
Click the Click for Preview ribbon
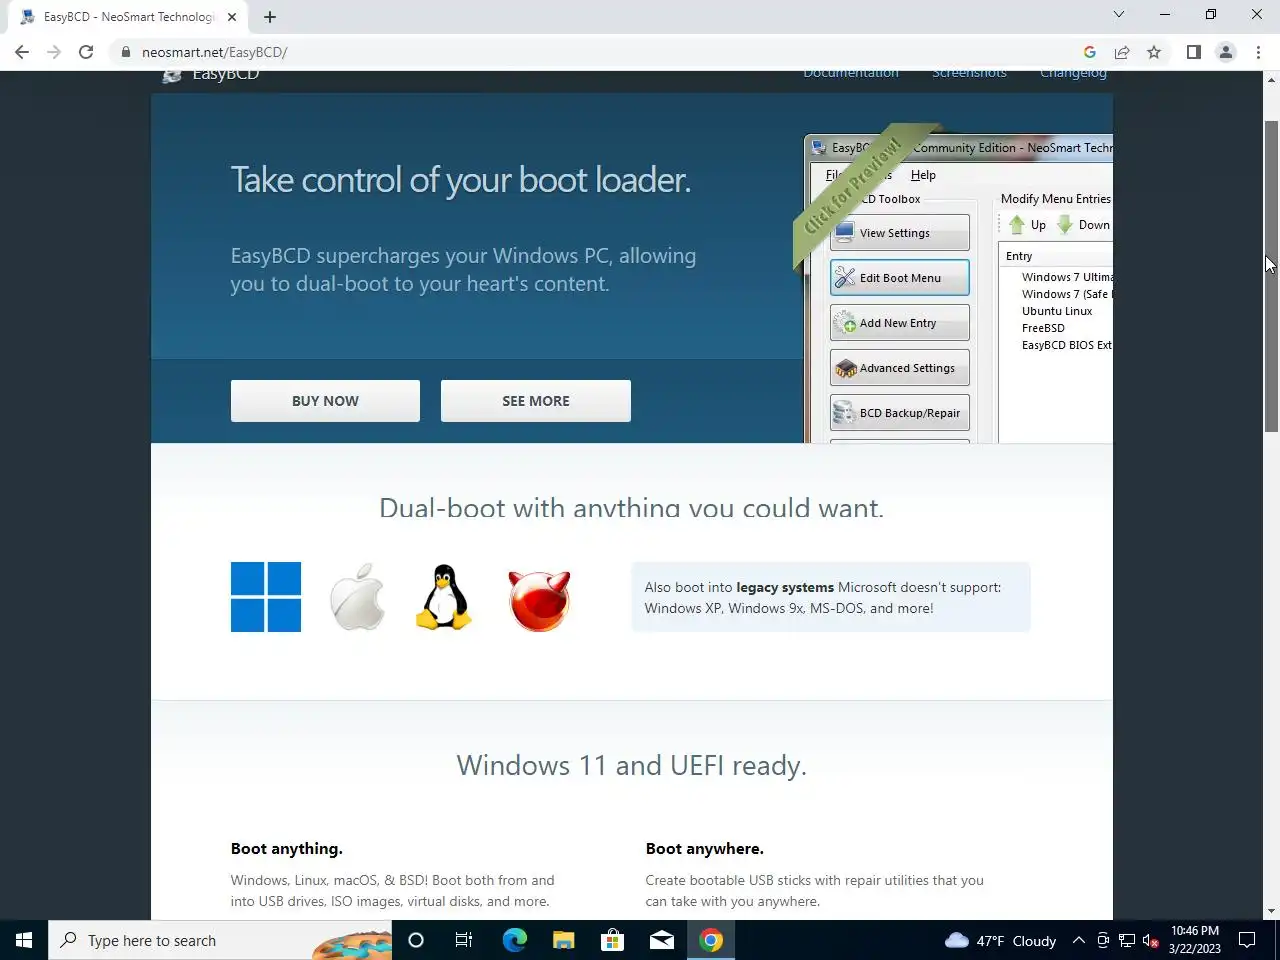pos(856,188)
